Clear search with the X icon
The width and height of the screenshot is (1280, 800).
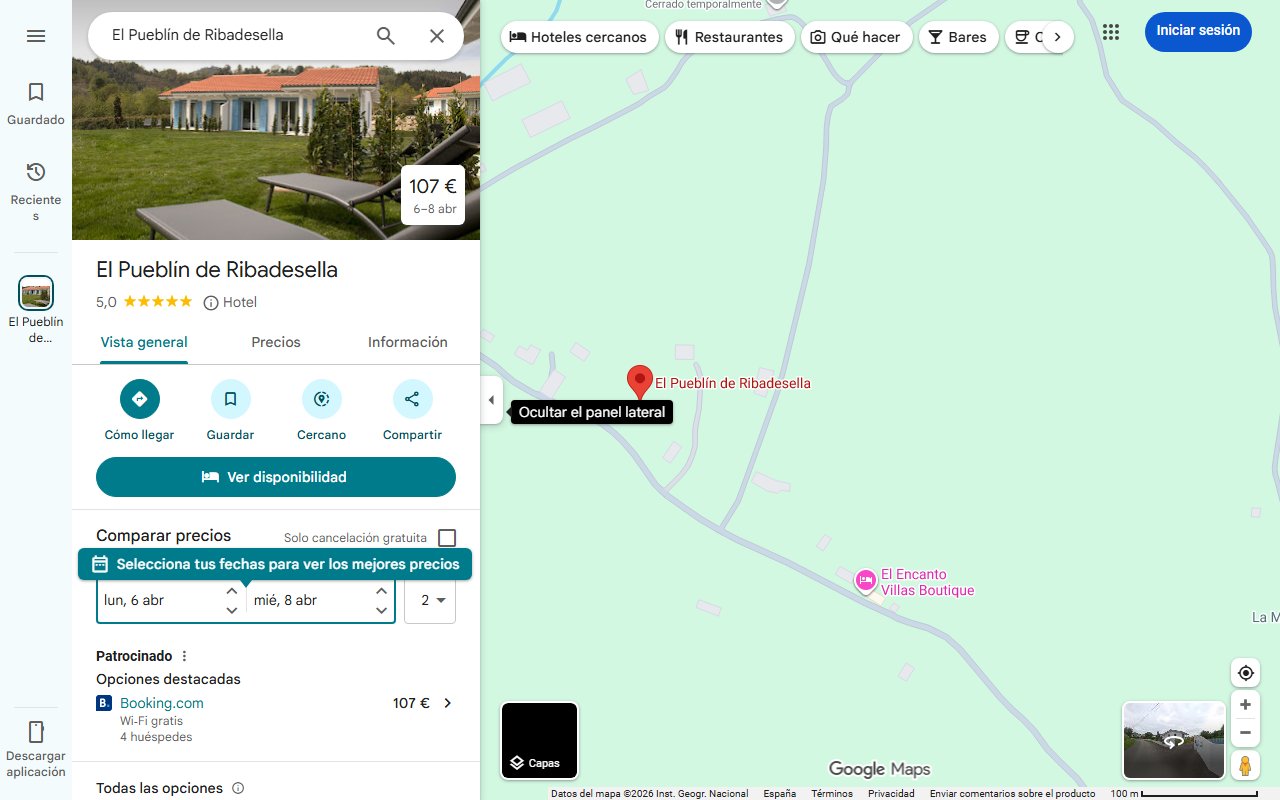437,36
